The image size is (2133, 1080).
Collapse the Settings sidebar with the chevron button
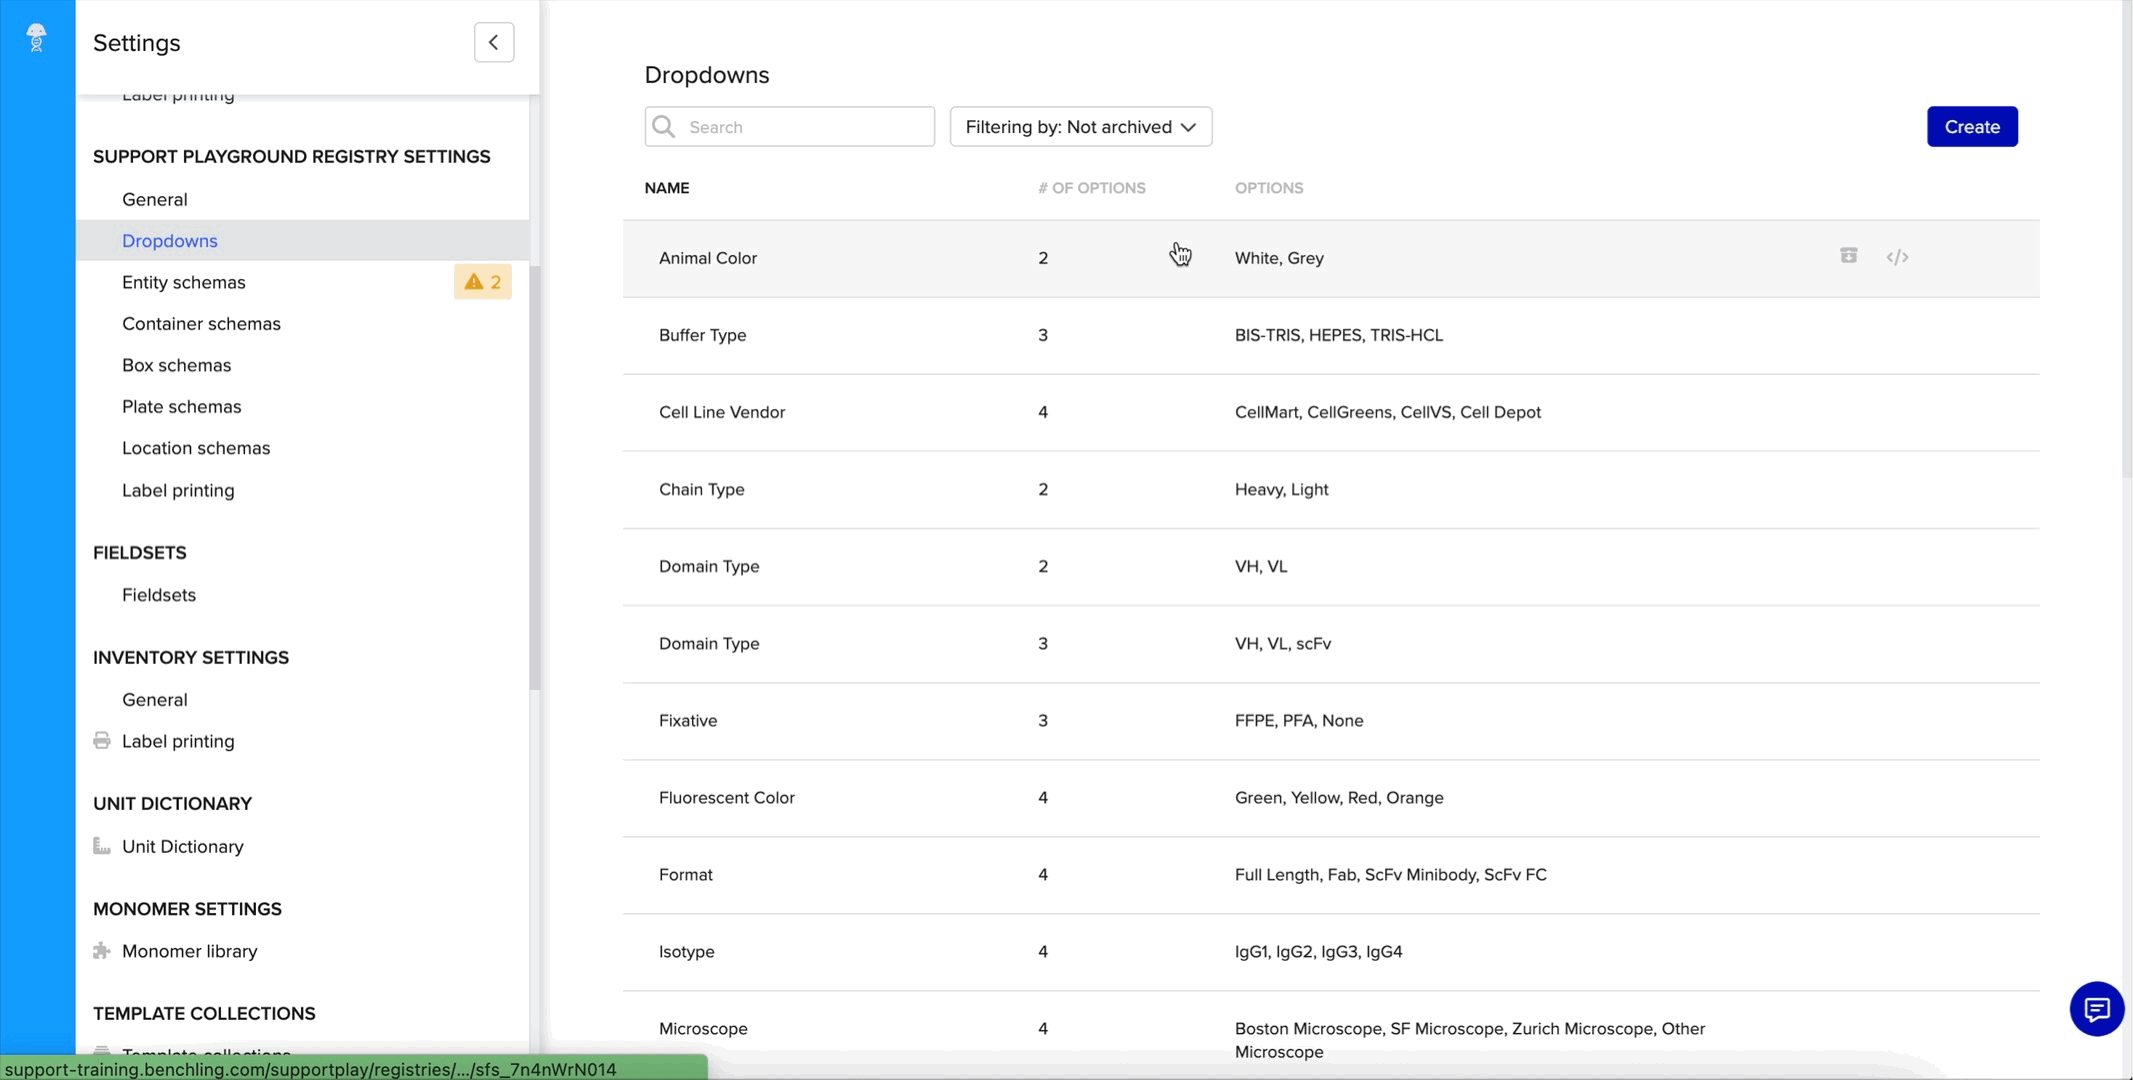tap(494, 42)
